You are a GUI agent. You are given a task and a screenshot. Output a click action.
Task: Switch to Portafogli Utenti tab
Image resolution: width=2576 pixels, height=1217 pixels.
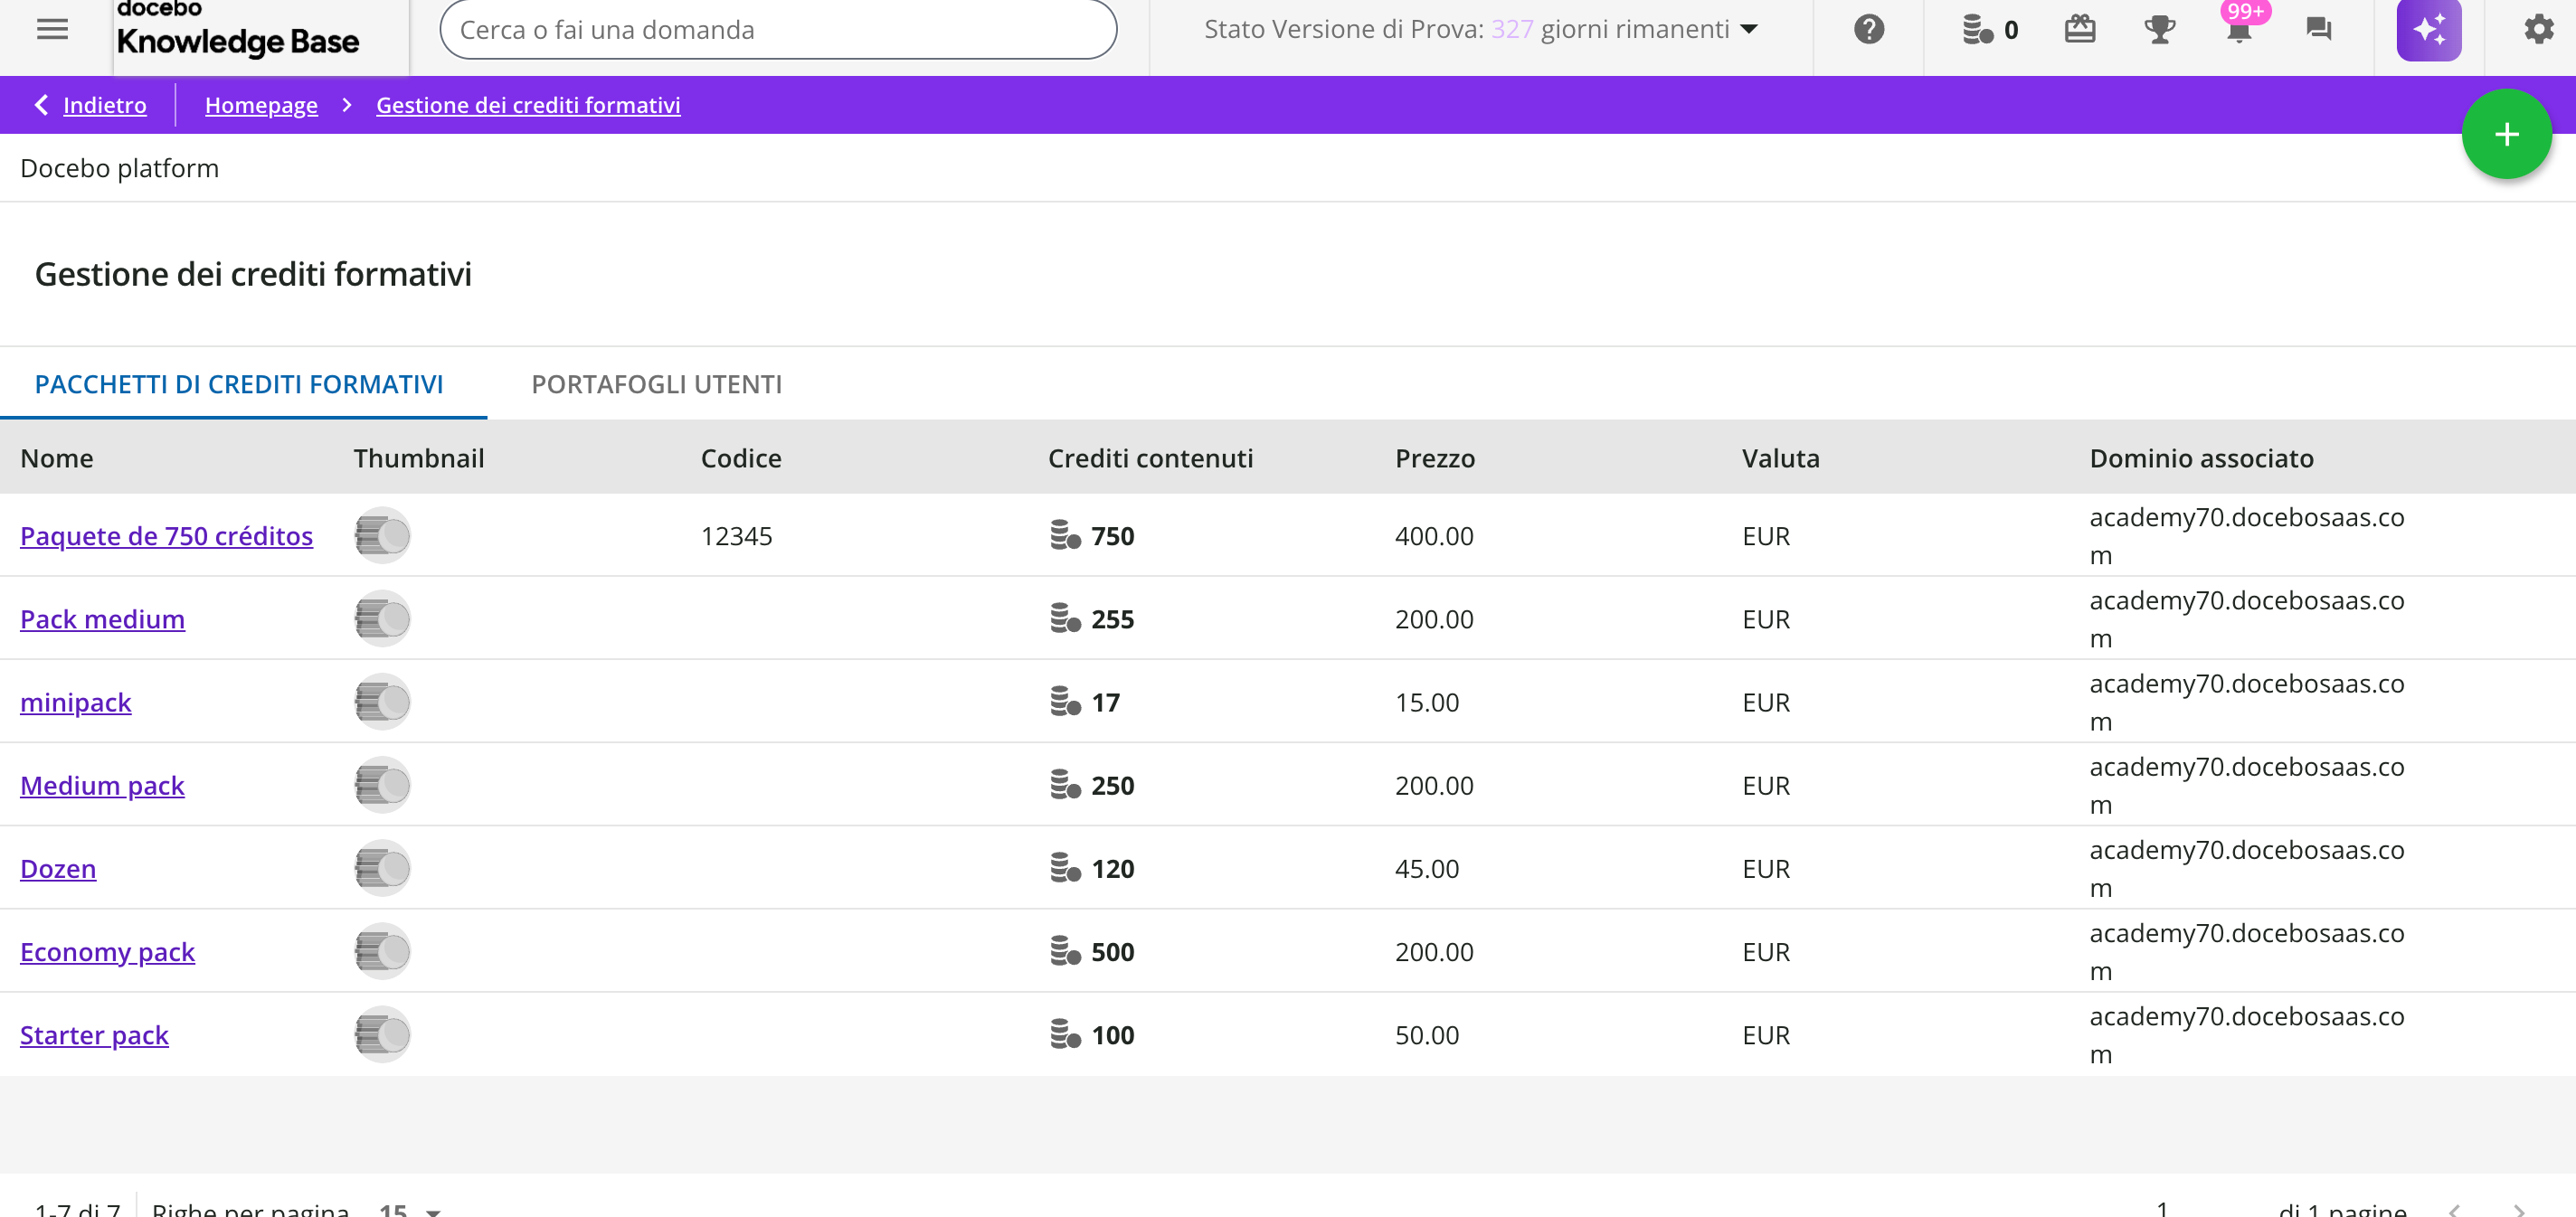tap(656, 384)
